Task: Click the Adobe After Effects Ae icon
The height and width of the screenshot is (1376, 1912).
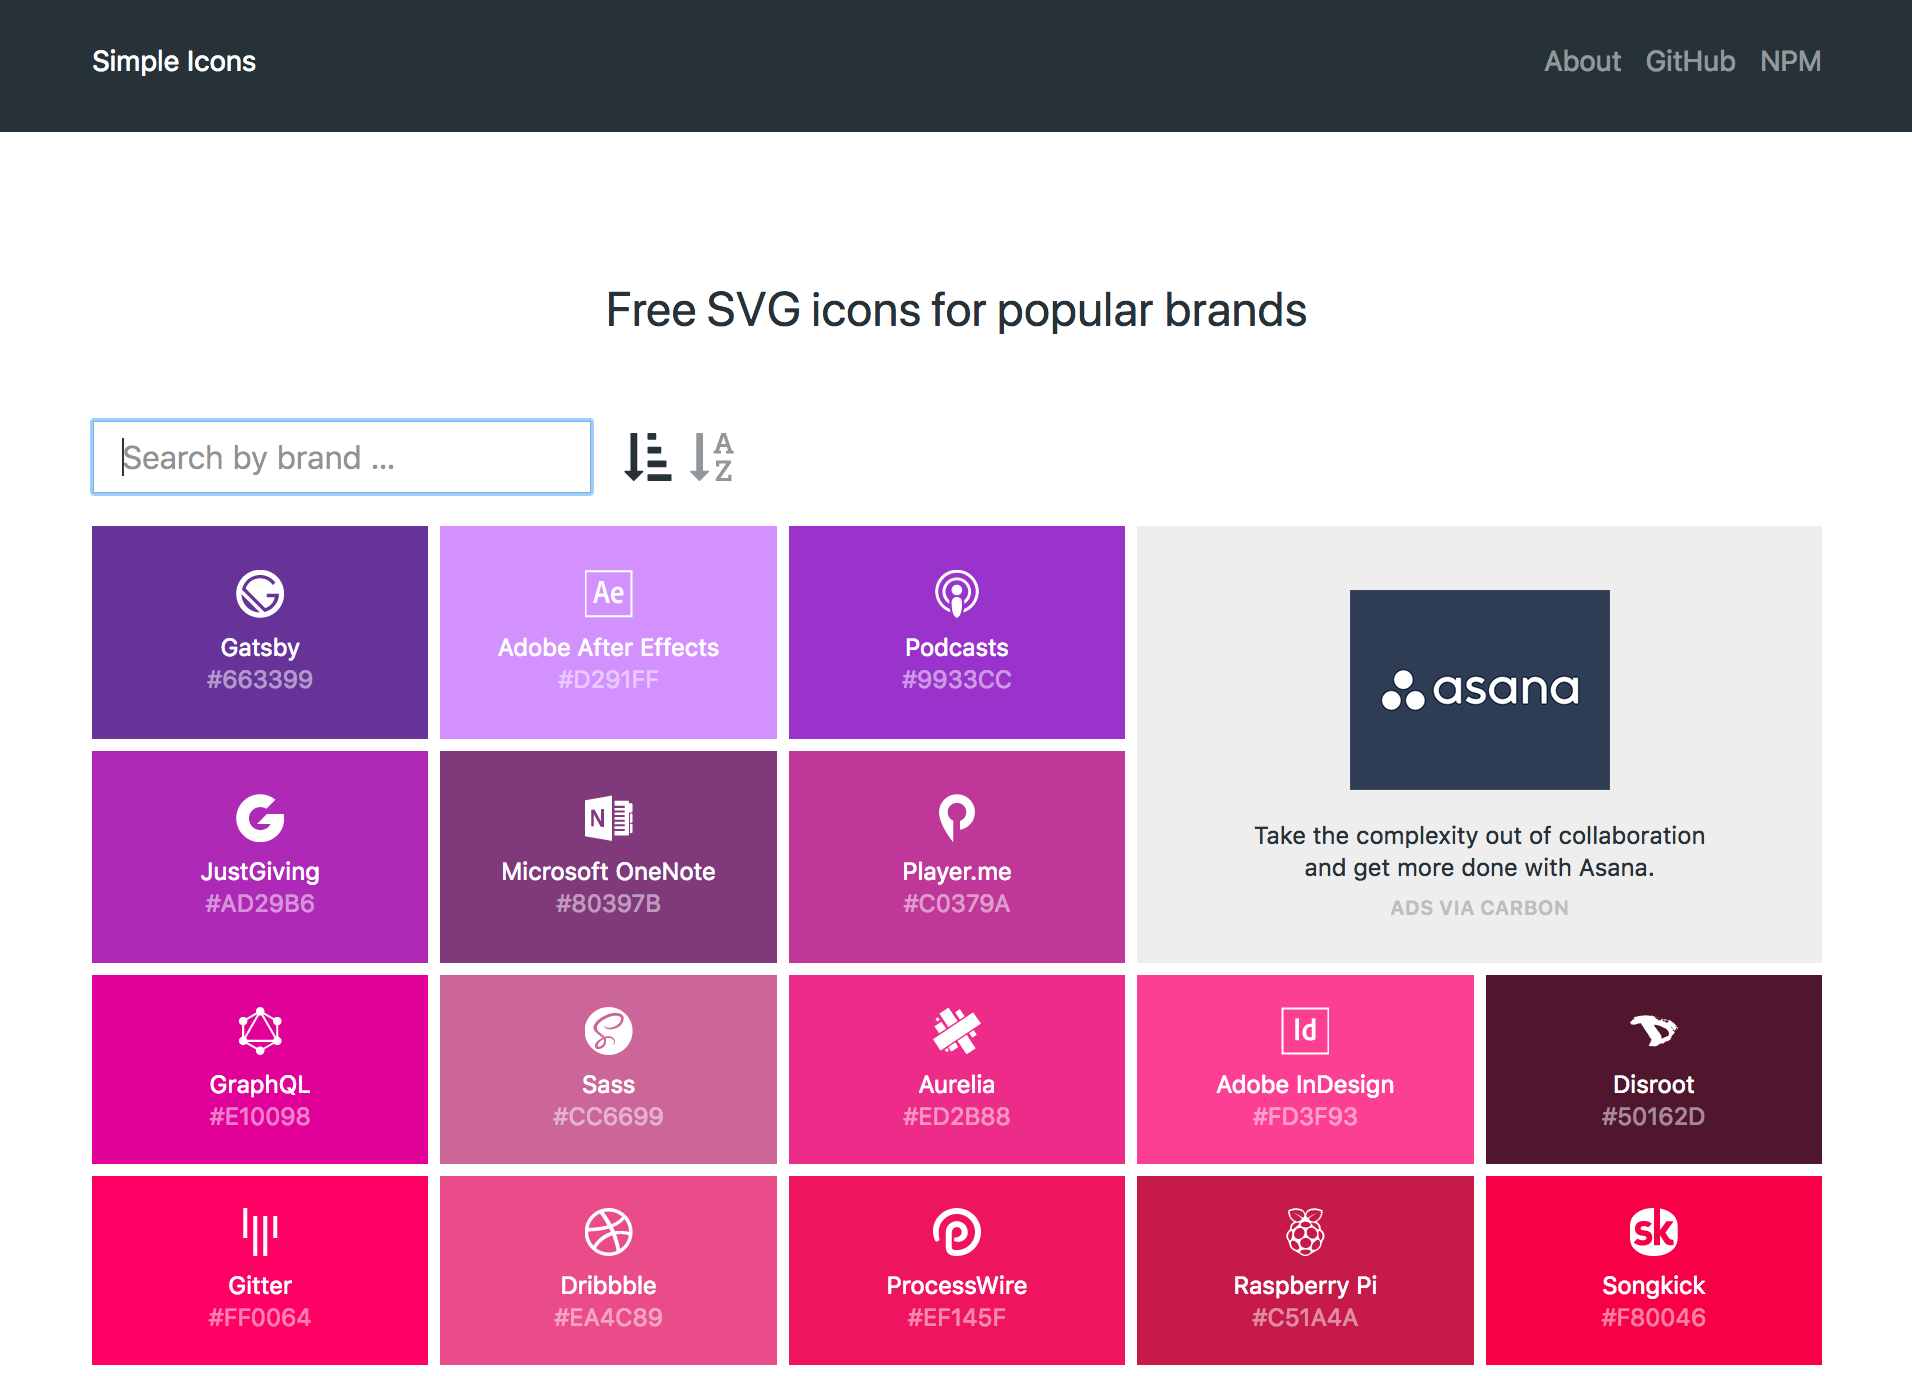Action: (608, 593)
